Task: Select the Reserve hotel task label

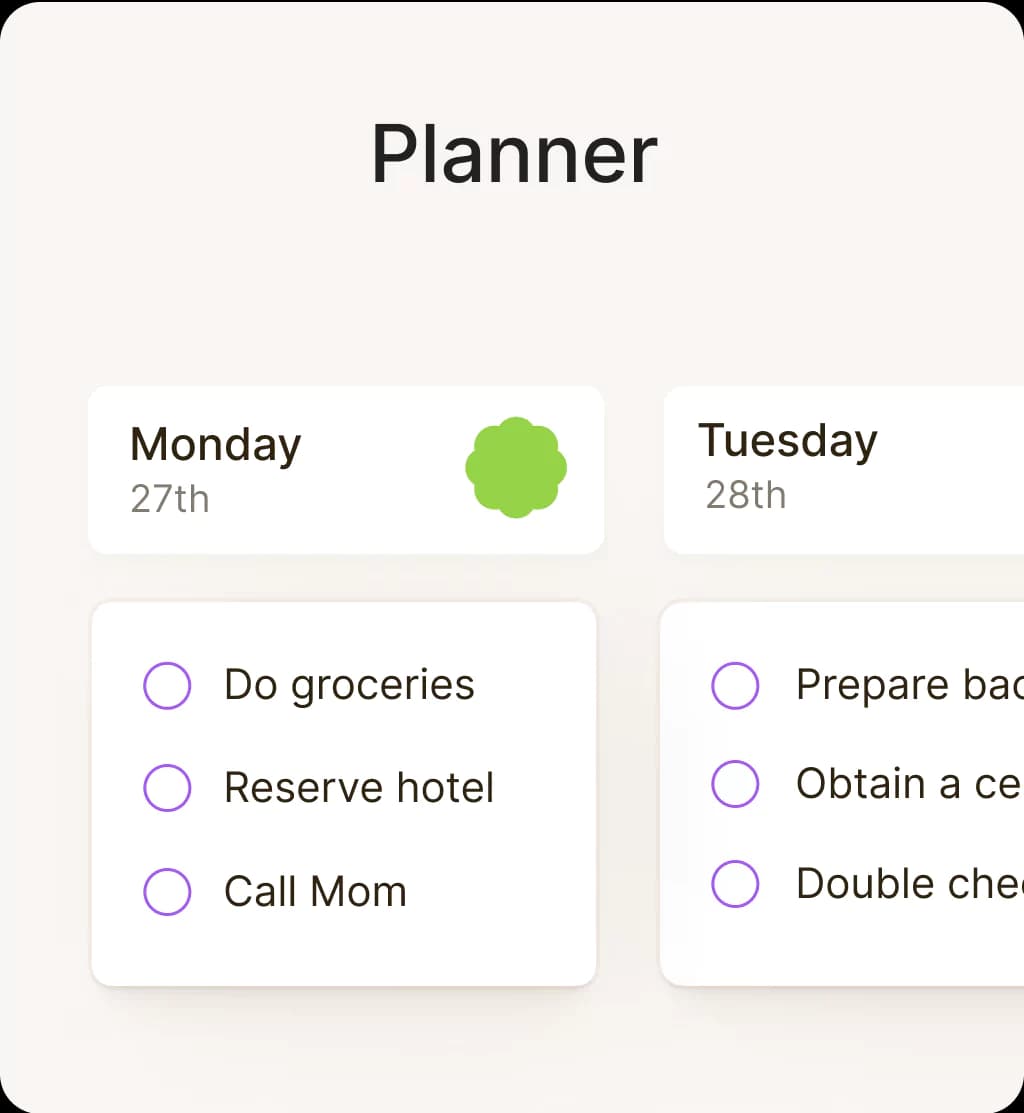Action: [x=359, y=788]
